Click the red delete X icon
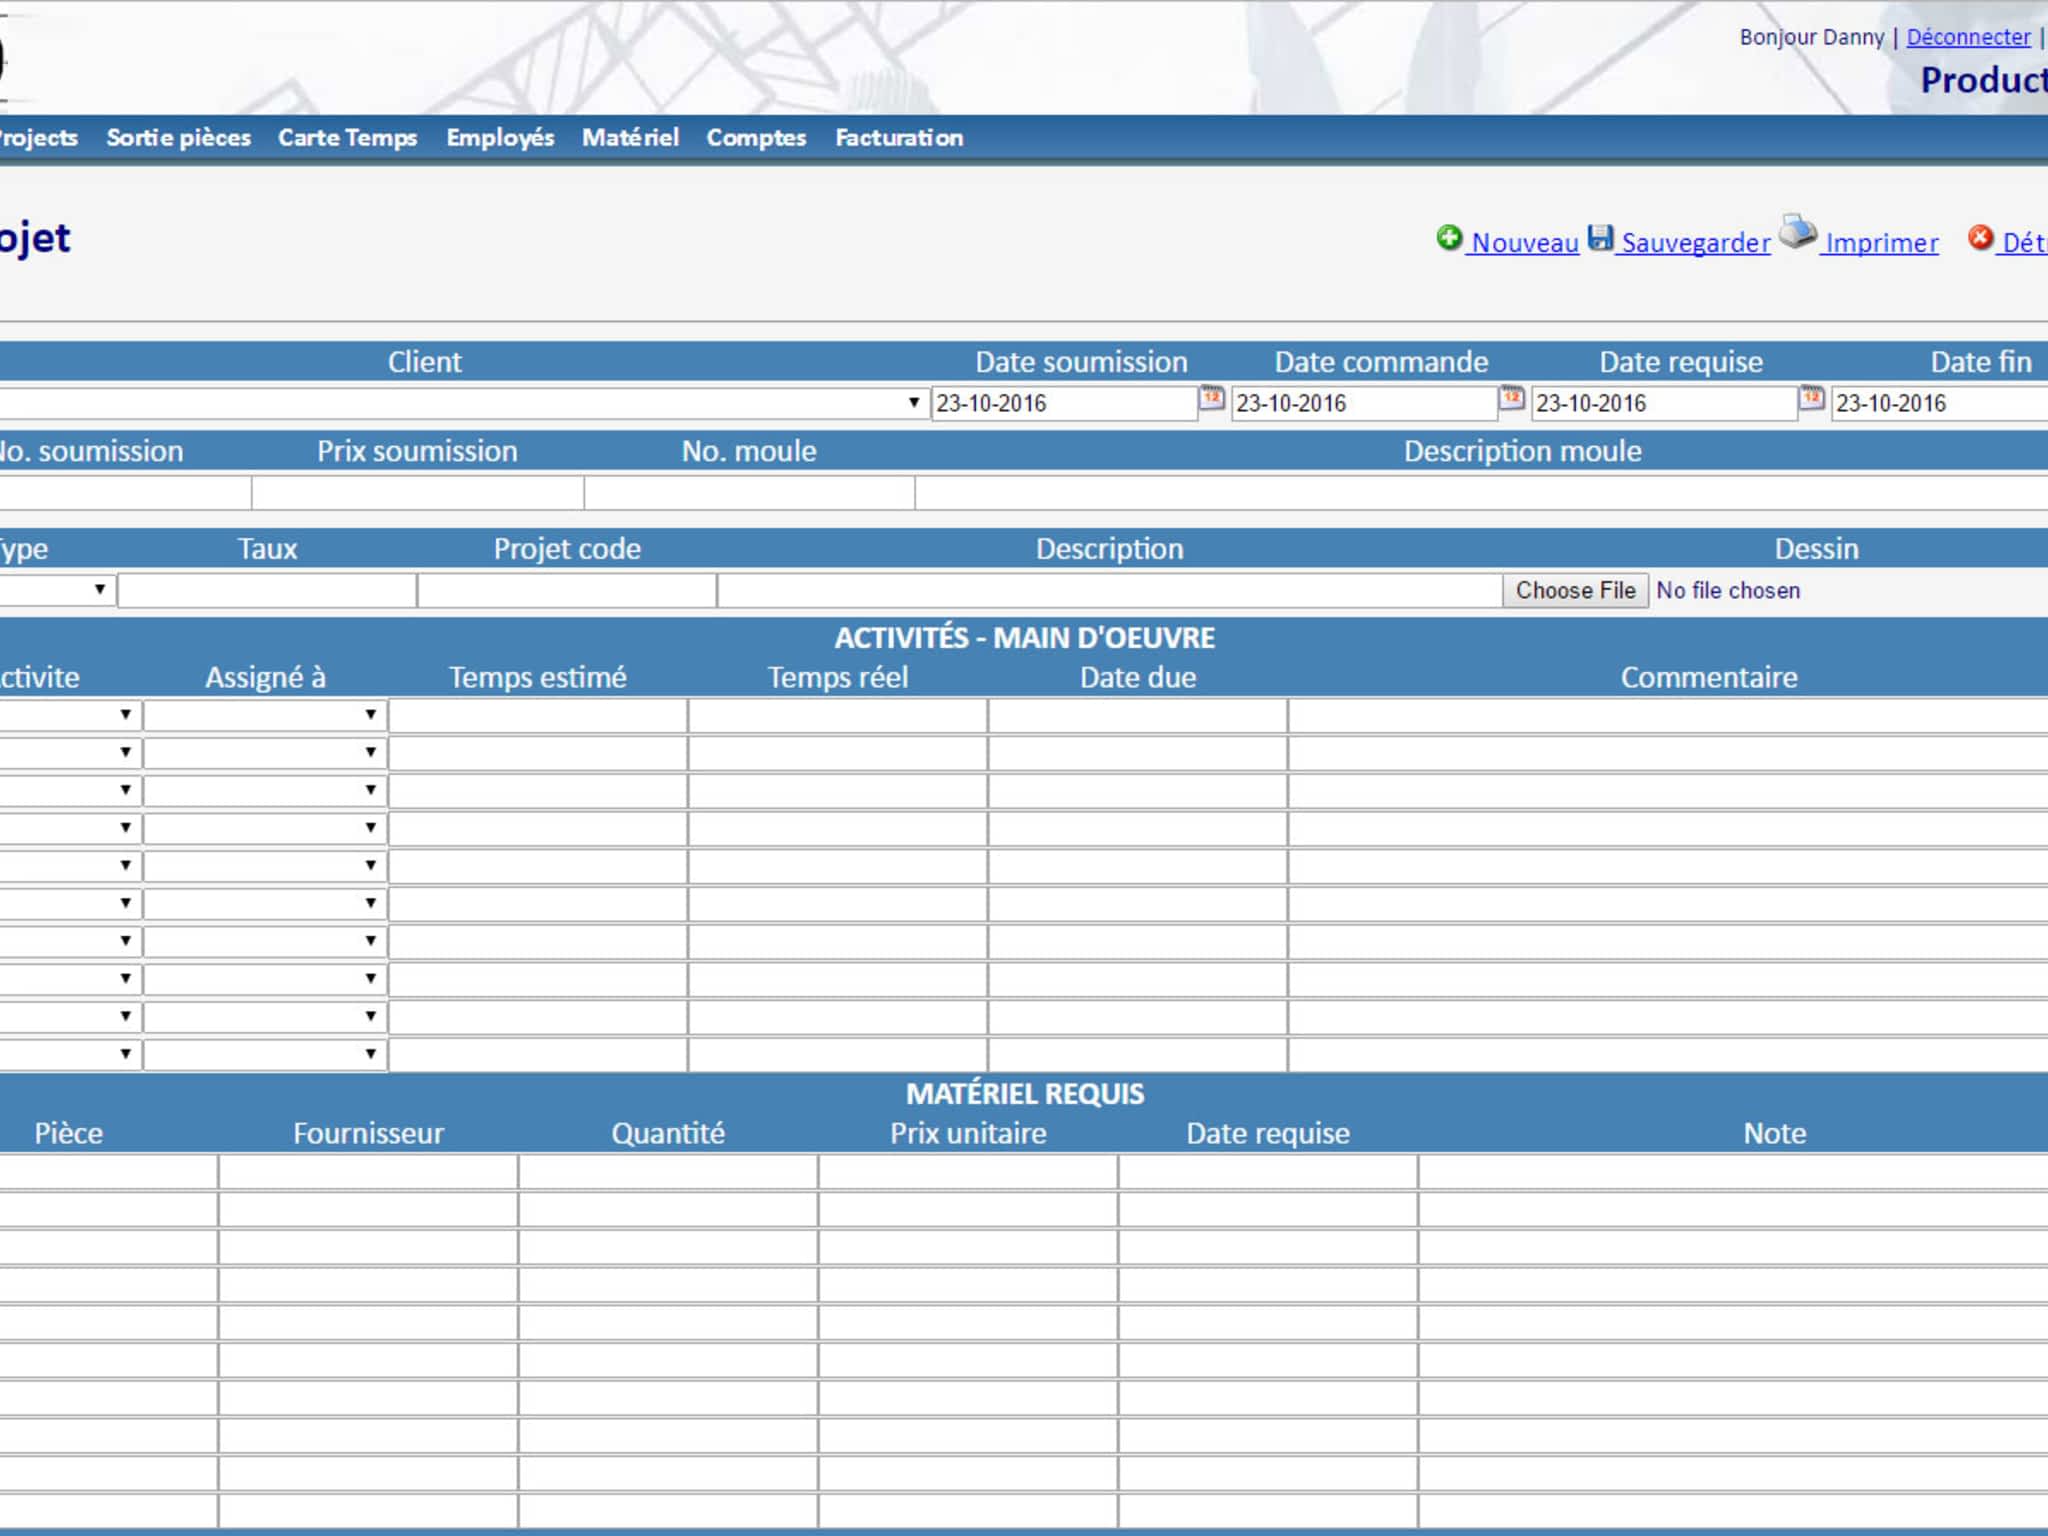Screen dimensions: 2048x1536 tap(1980, 238)
